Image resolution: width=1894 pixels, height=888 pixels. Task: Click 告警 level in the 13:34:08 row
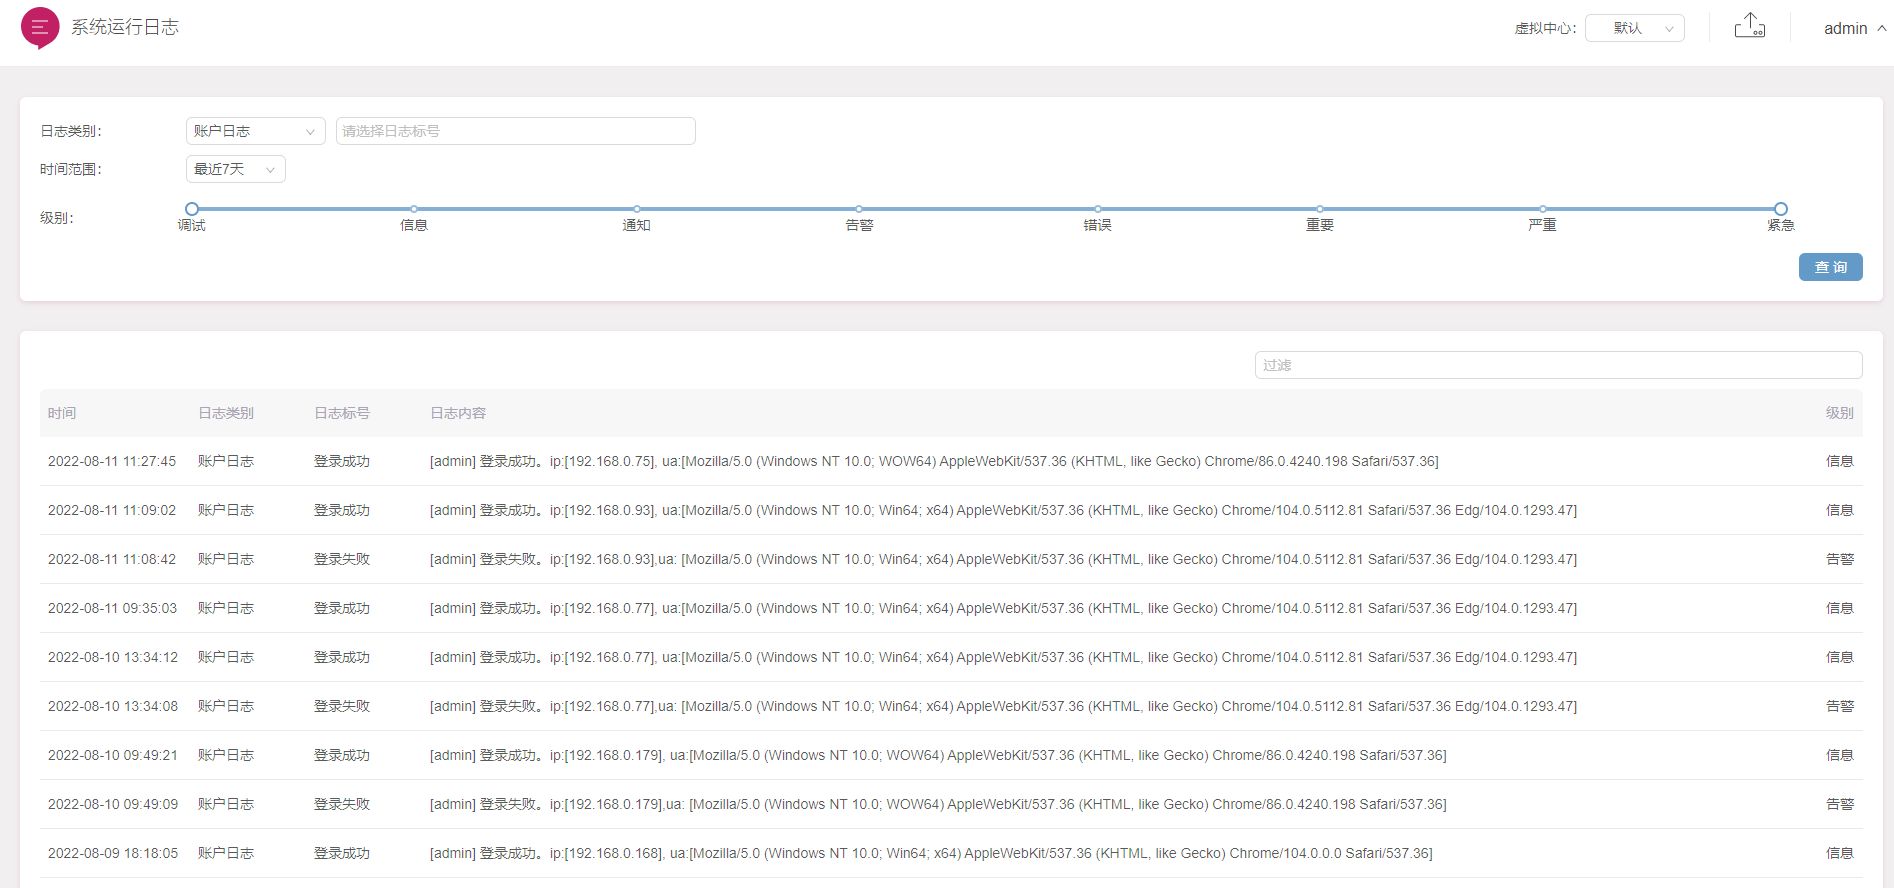click(x=1840, y=706)
